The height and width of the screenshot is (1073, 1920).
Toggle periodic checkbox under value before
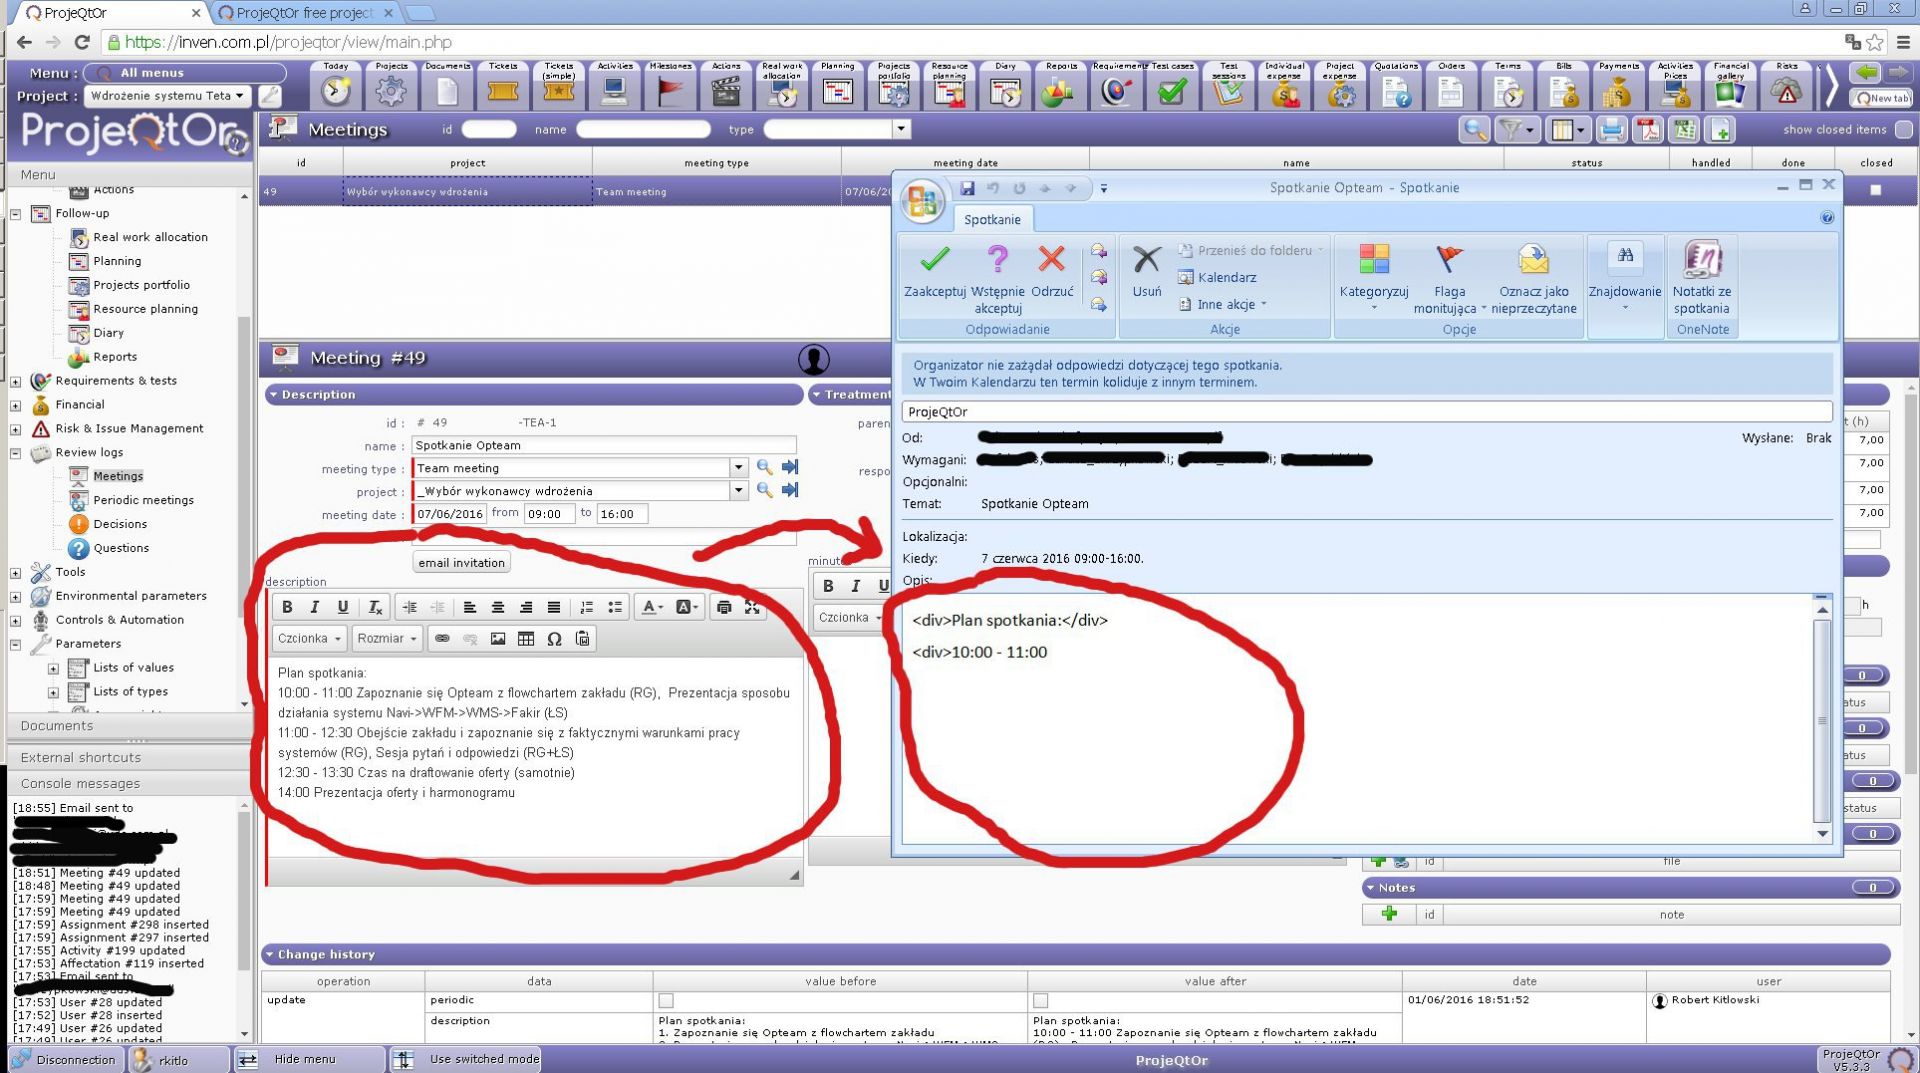tap(666, 1001)
